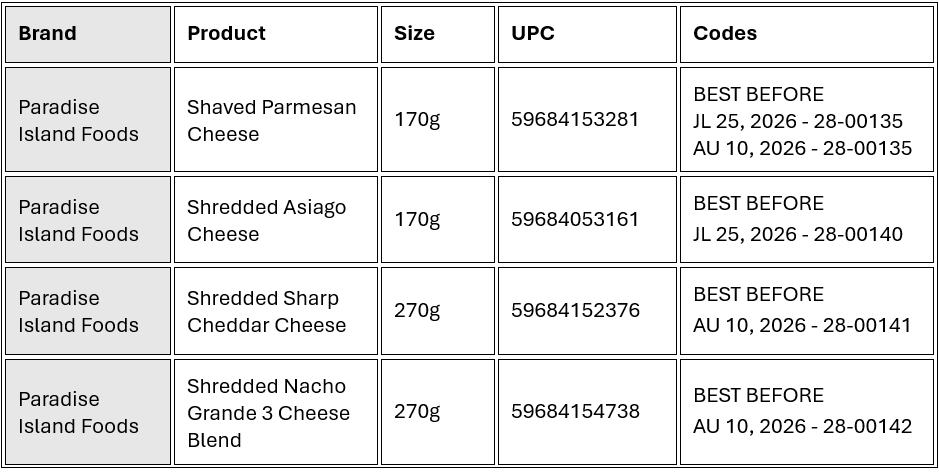The image size is (939, 473).
Task: Click UPC number 59684153281
Action: point(575,120)
